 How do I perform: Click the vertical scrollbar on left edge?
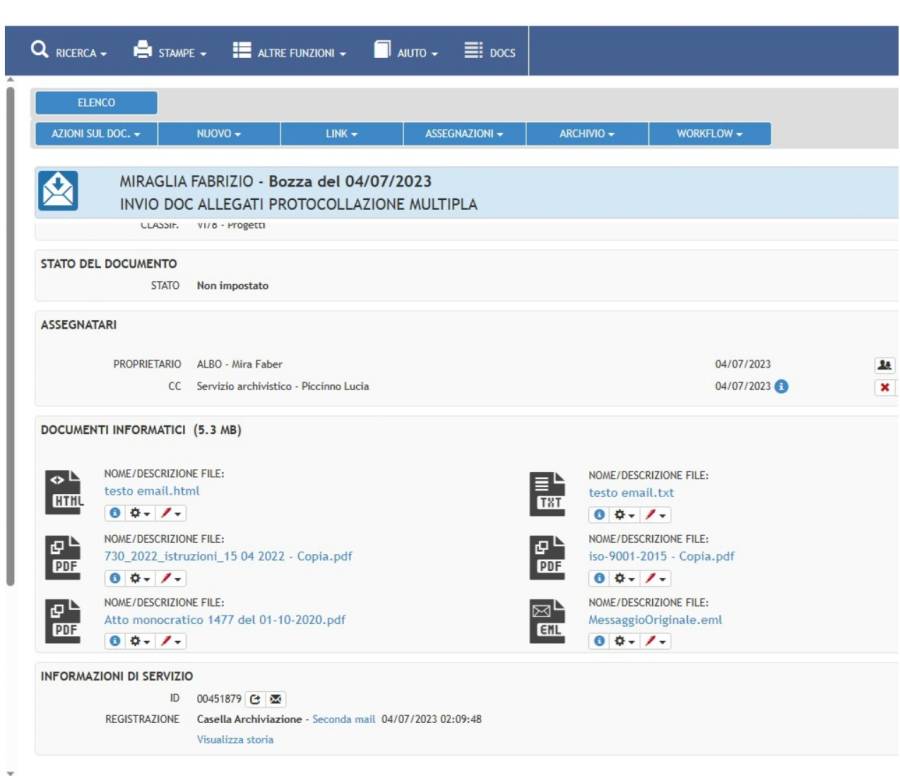click(x=11, y=330)
